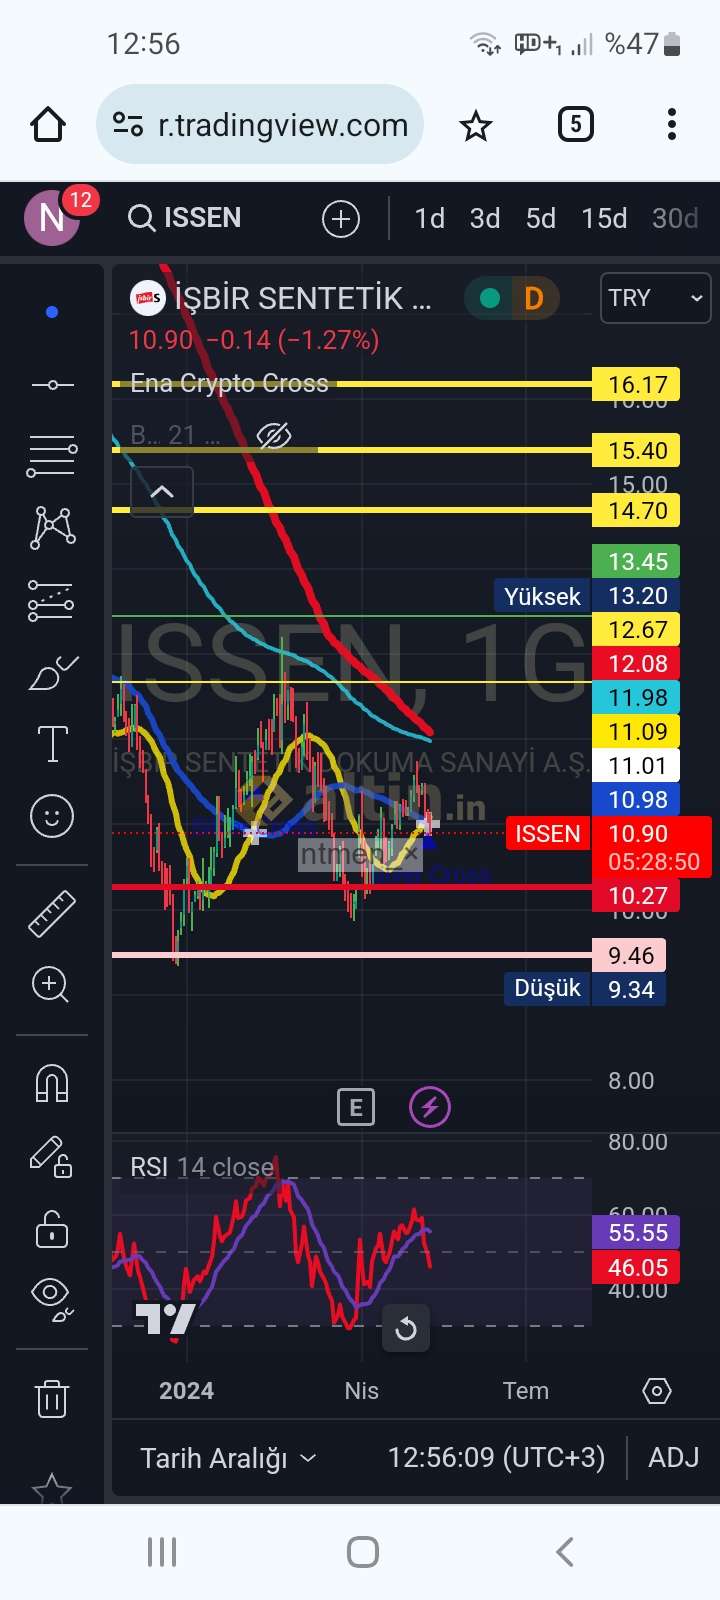The image size is (720, 1600).
Task: Select the 5d time range
Action: point(541,218)
